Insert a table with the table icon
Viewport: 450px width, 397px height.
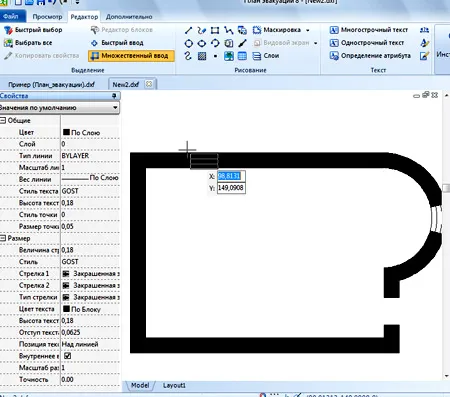(242, 56)
